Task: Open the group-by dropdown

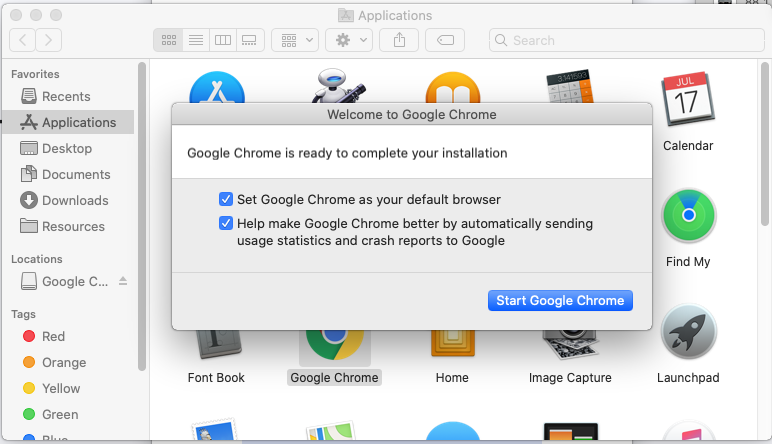Action: pyautogui.click(x=295, y=40)
